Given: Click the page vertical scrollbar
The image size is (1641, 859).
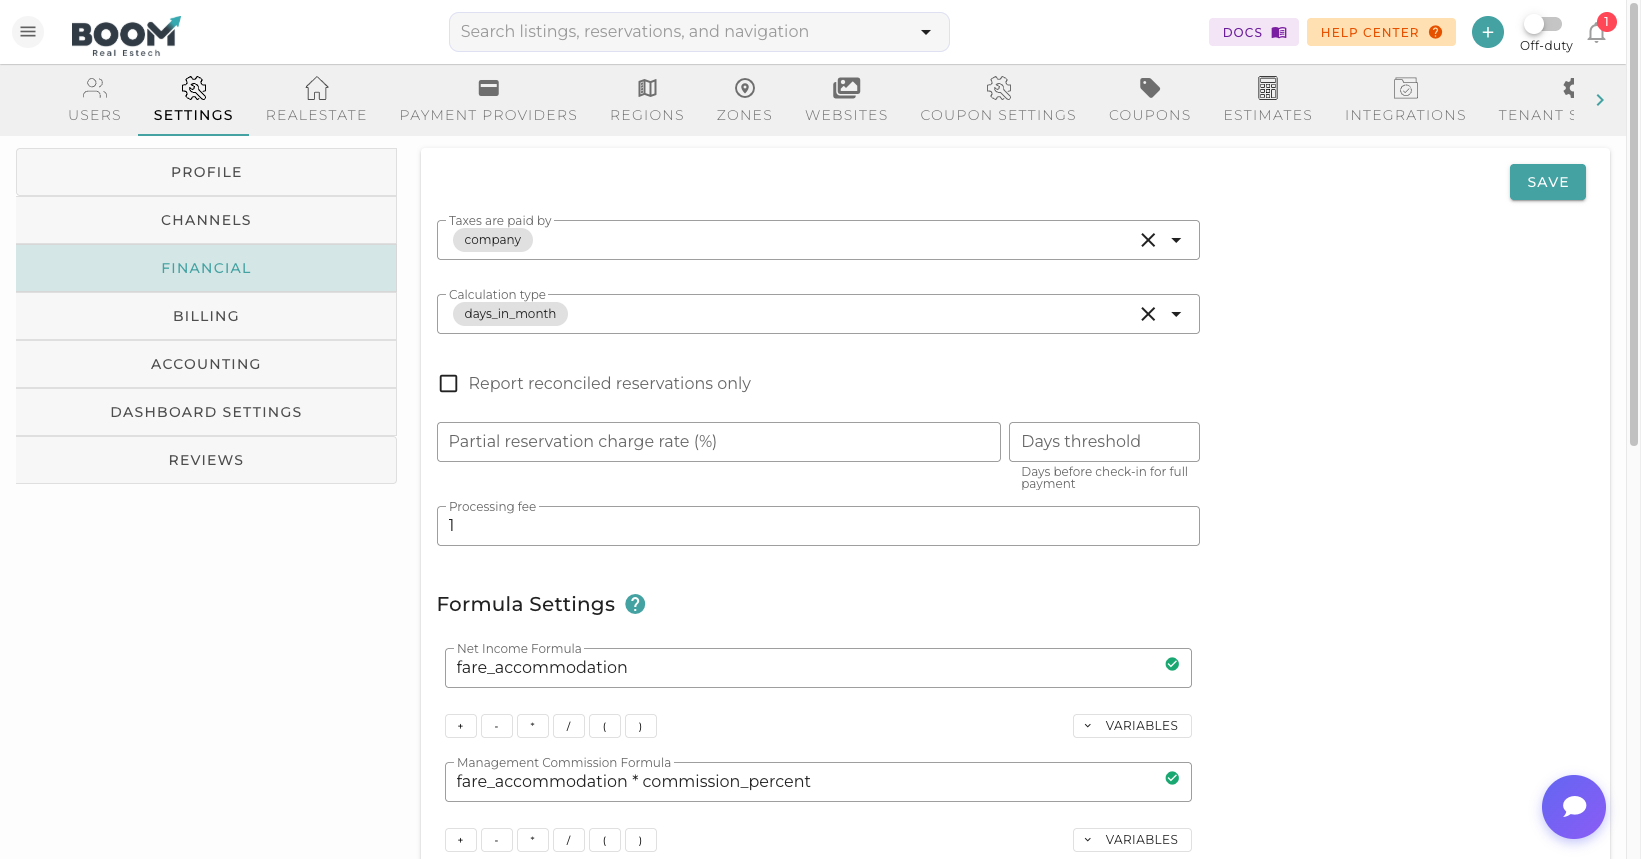Looking at the screenshot, I should (x=1634, y=225).
